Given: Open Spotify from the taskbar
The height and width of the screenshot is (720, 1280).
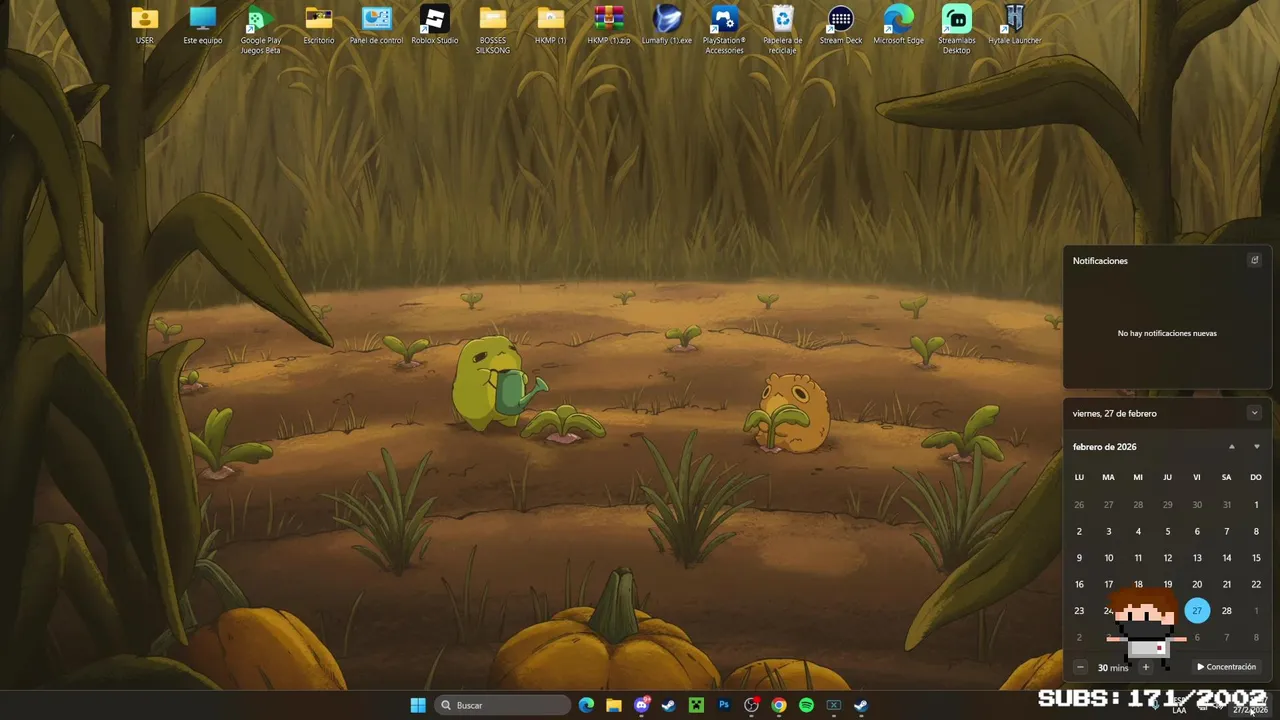Looking at the screenshot, I should click(806, 705).
